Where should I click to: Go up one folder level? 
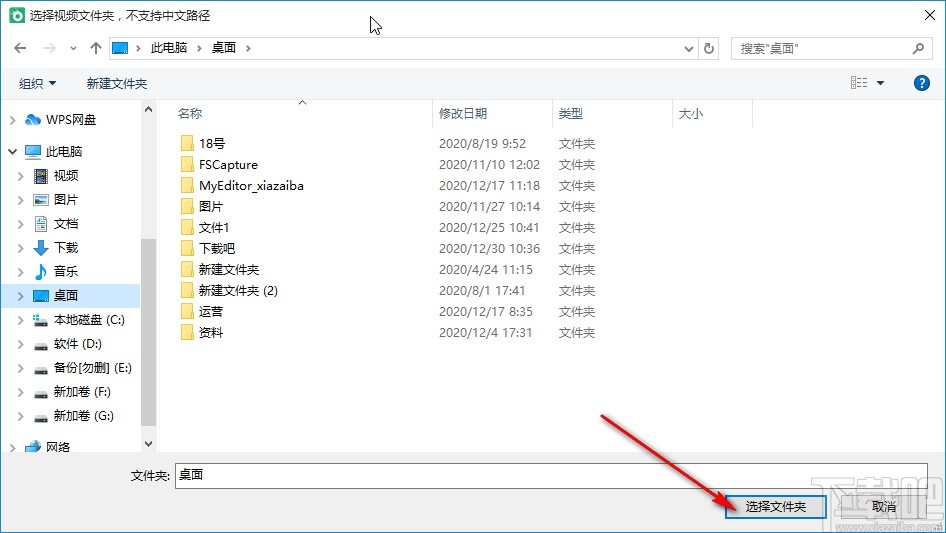pyautogui.click(x=95, y=48)
